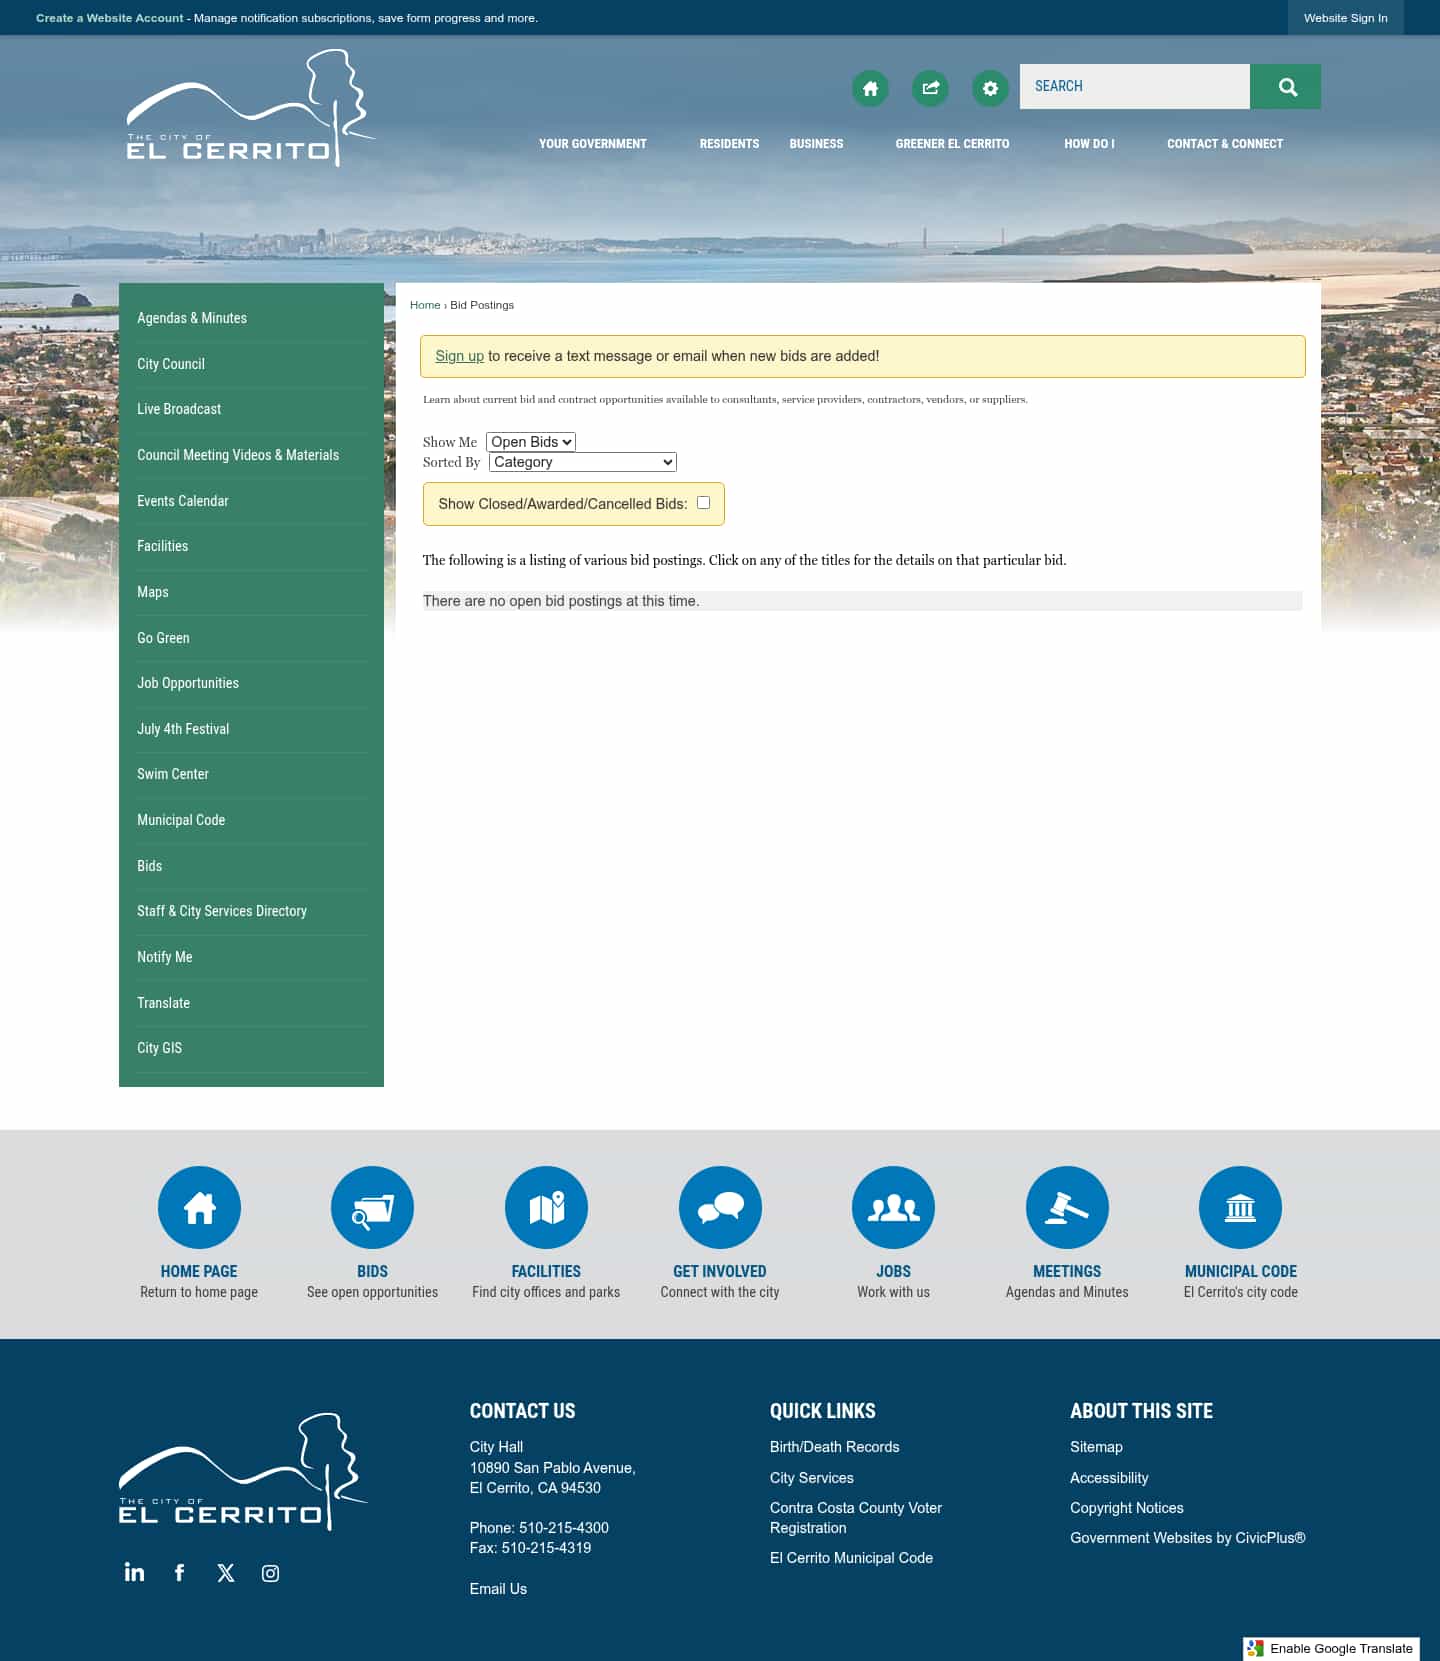The image size is (1440, 1661).
Task: Visit the Instagram icon in footer
Action: point(270,1573)
